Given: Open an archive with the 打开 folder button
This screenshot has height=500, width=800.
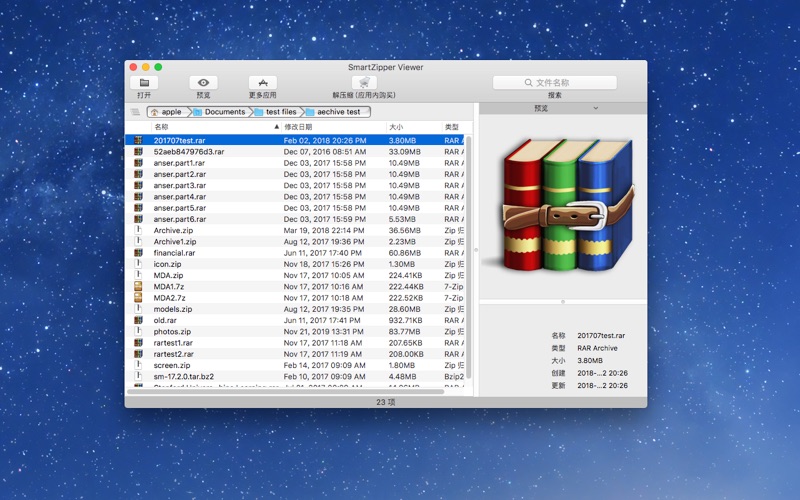Looking at the screenshot, I should [144, 83].
